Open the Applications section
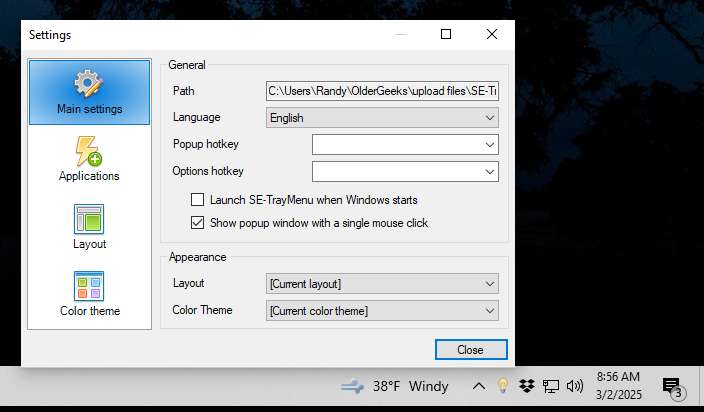Viewport: 704px width, 412px height. [x=89, y=159]
